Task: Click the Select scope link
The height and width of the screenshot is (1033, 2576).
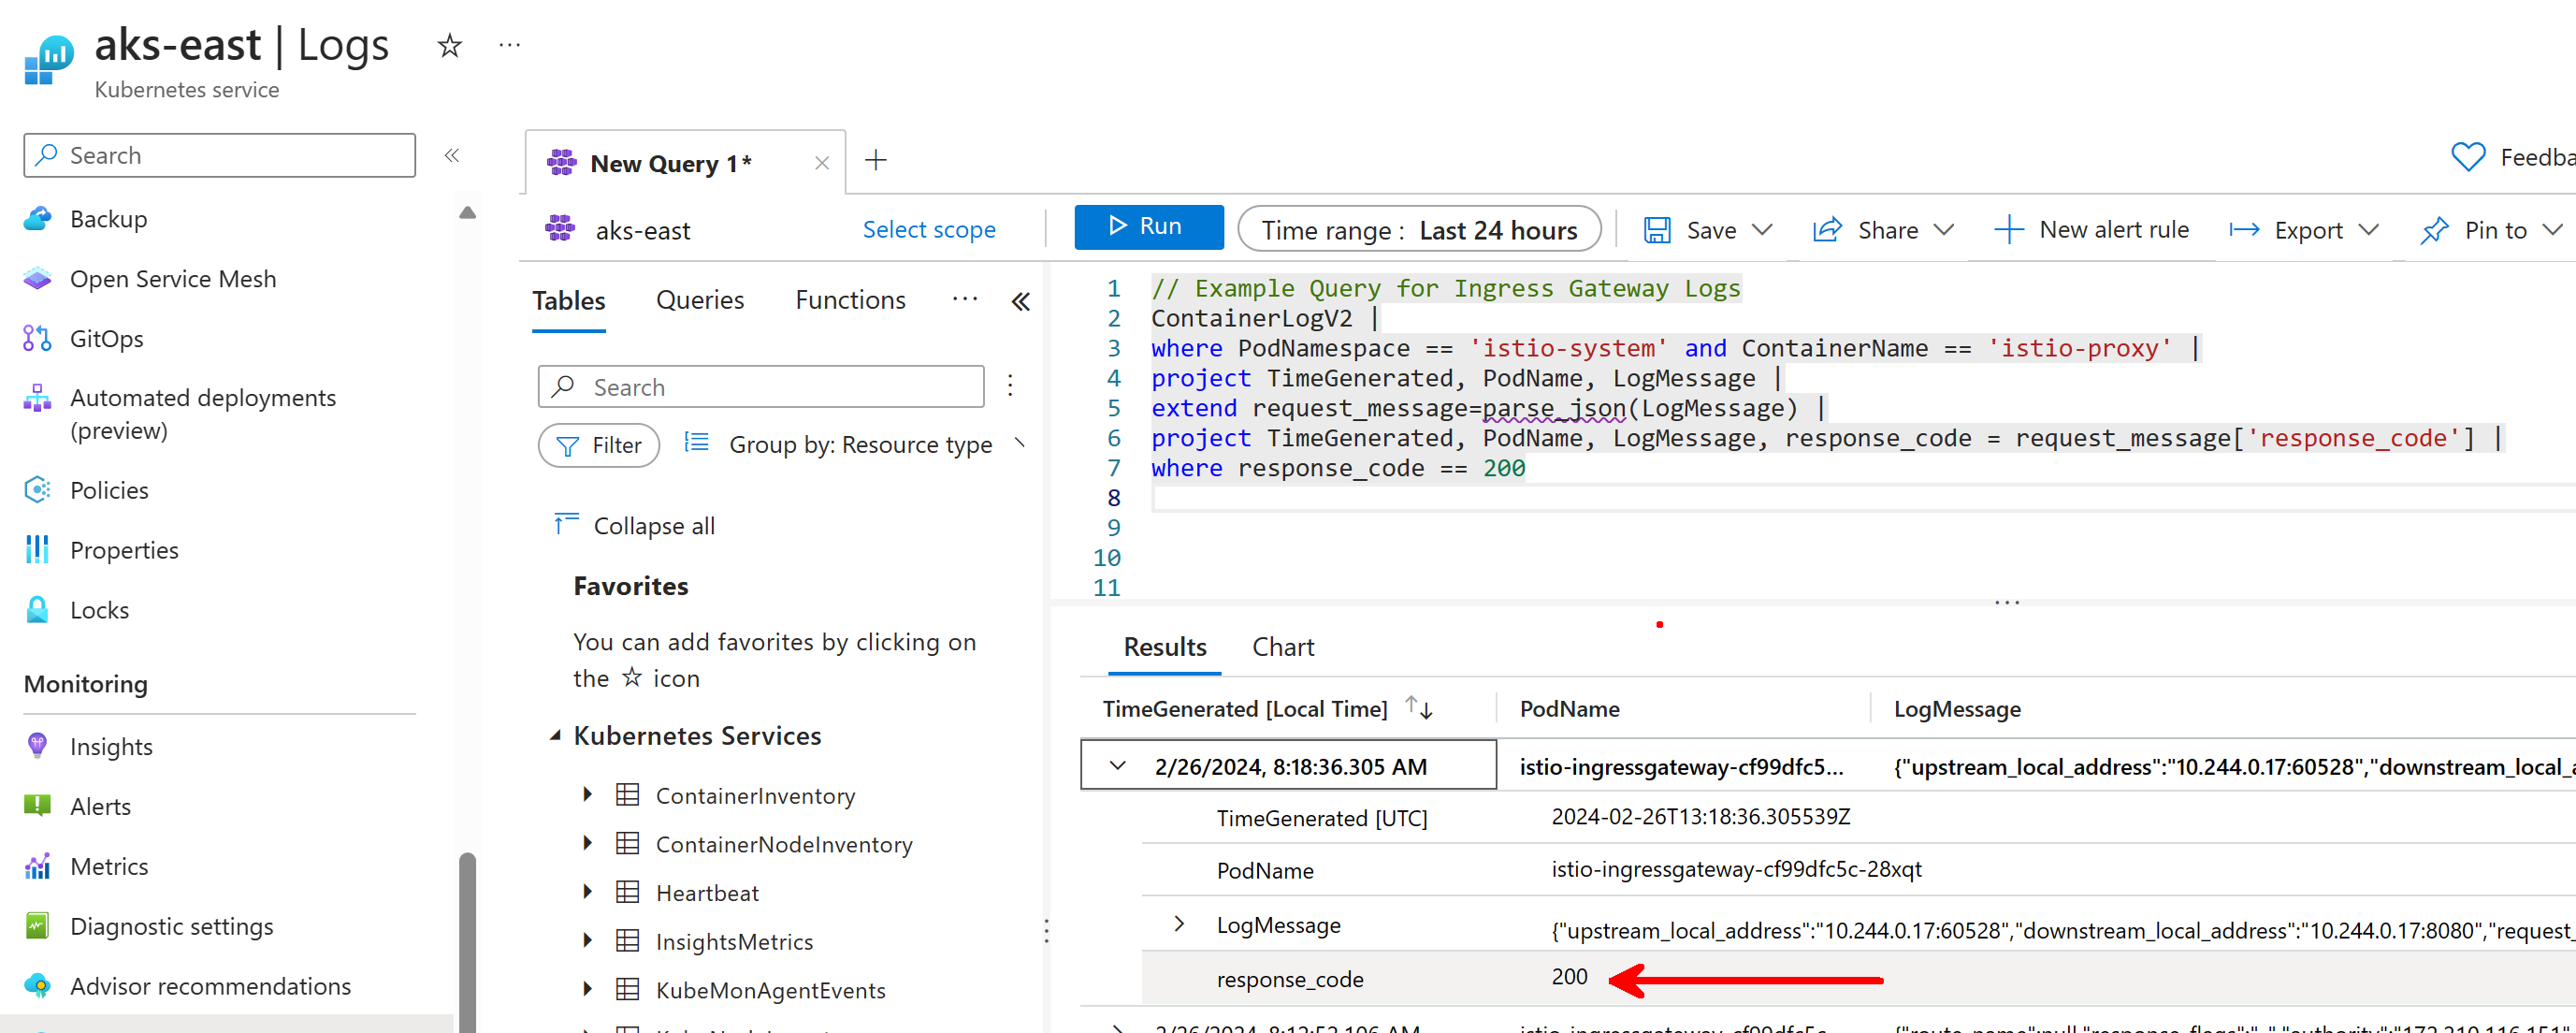Action: [x=928, y=230]
